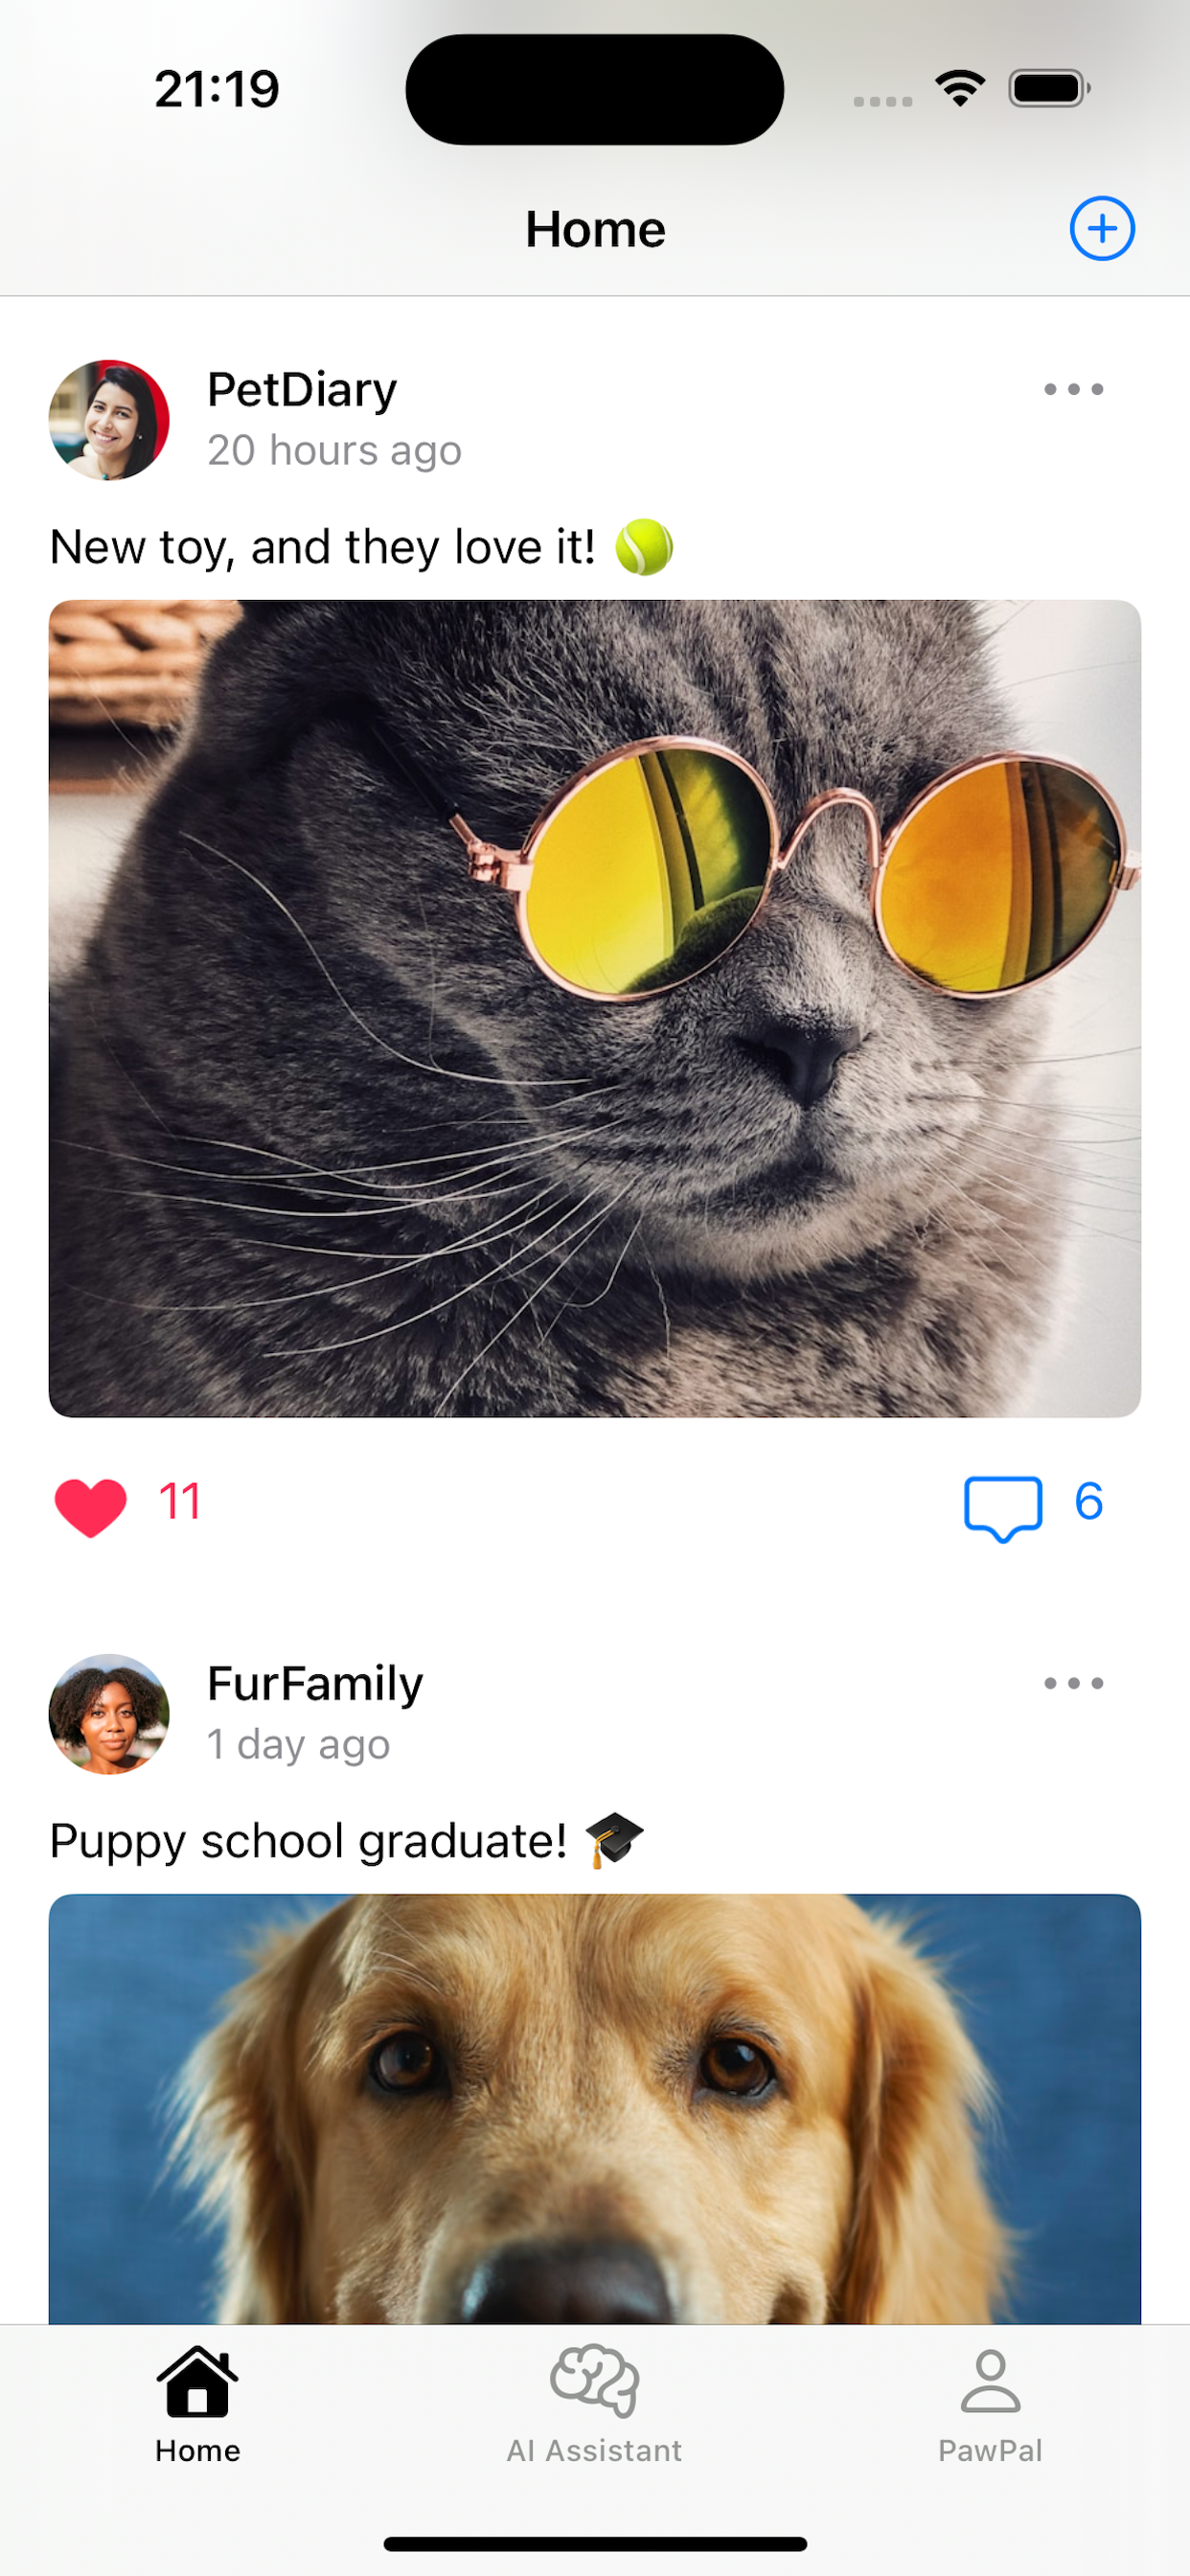This screenshot has width=1190, height=2576.
Task: Open the golden retriever photo
Action: point(595,2108)
